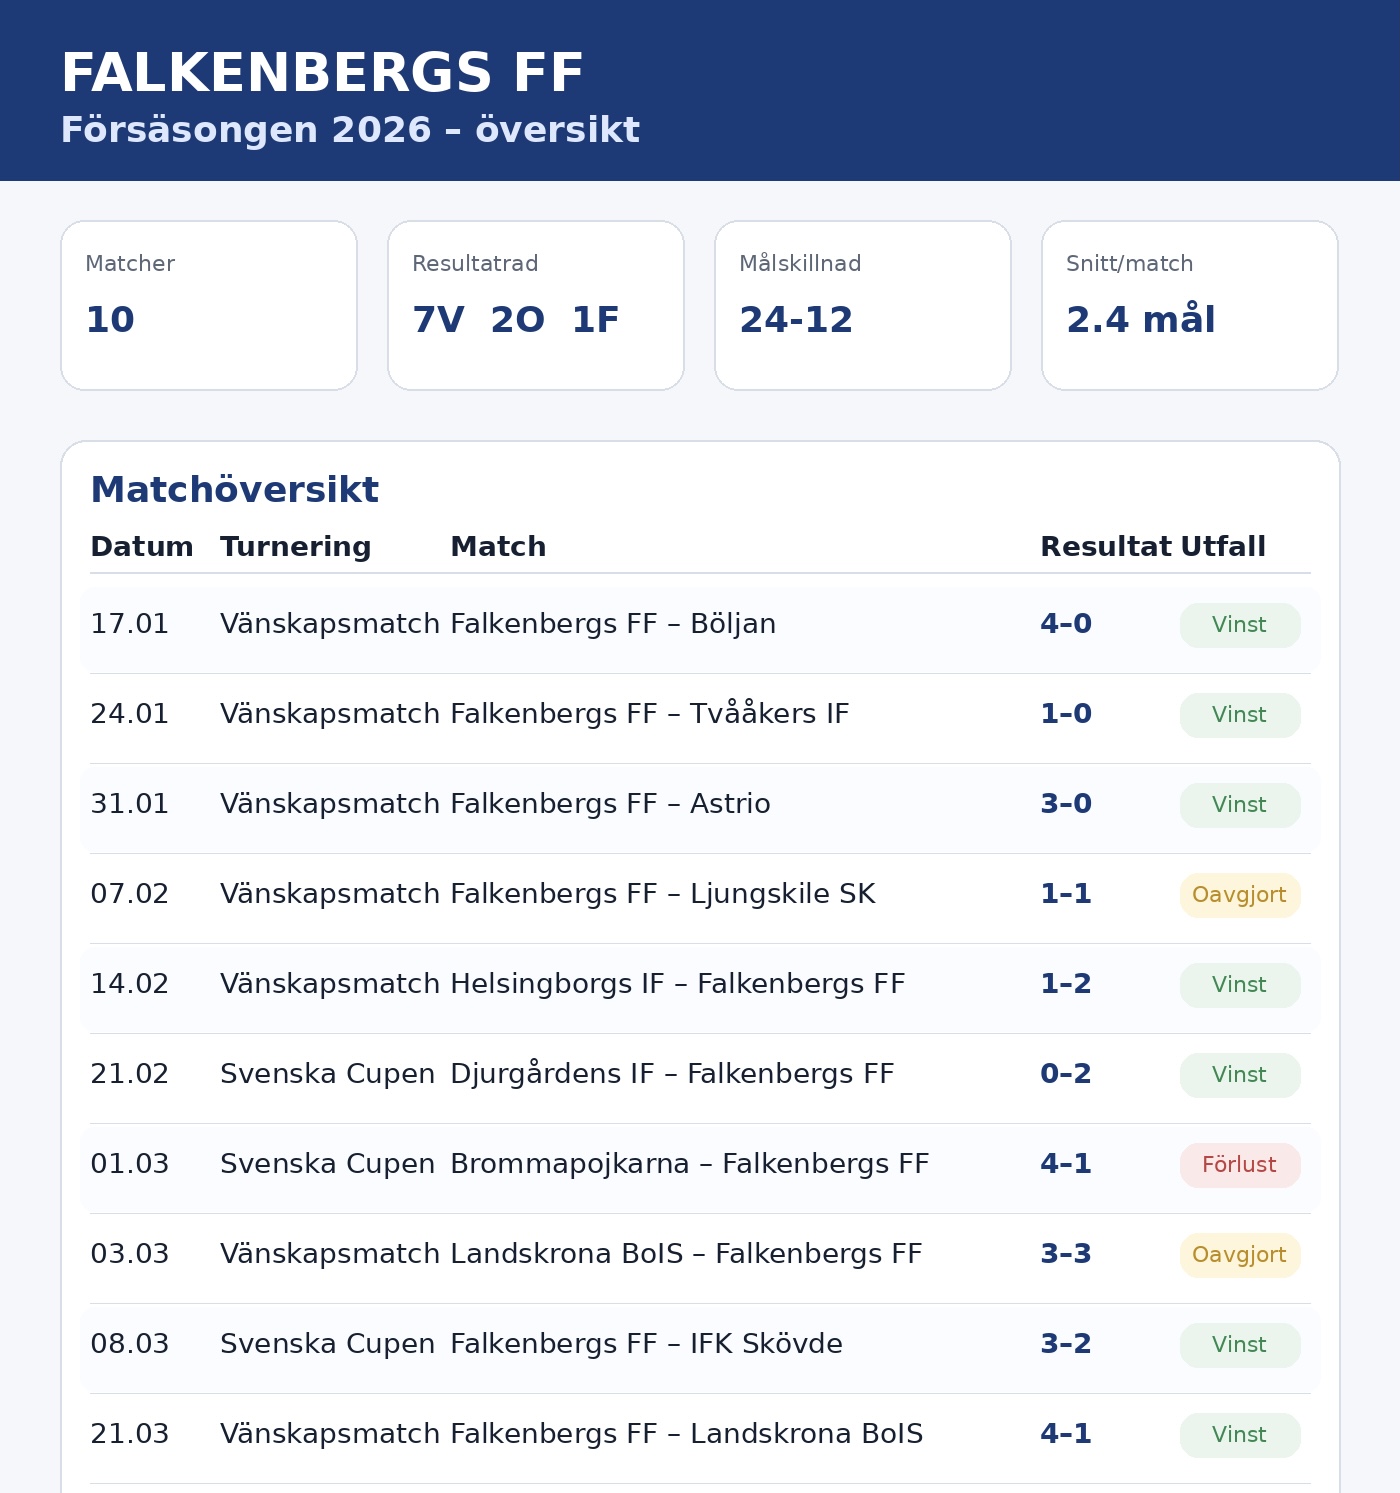
Task: Click the Utfall column header
Action: coord(1223,547)
